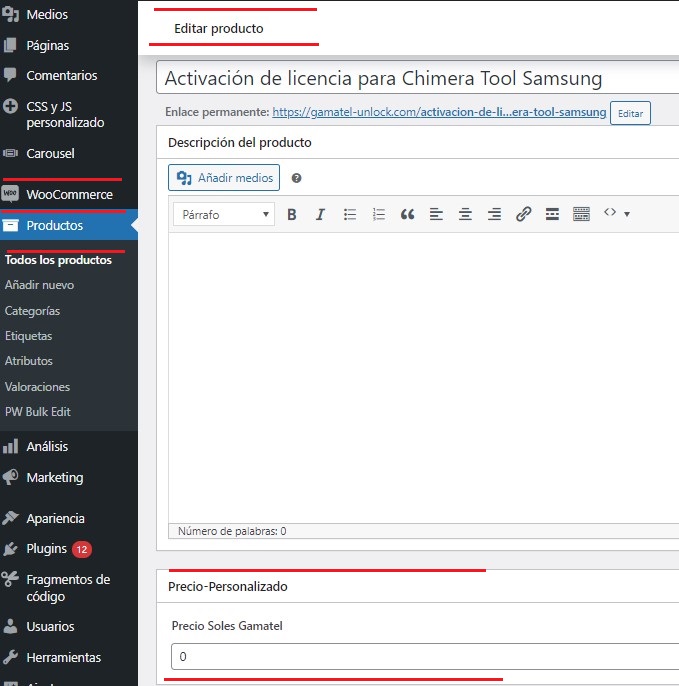
Task: Open the Párrafo format dropdown
Action: 224,214
